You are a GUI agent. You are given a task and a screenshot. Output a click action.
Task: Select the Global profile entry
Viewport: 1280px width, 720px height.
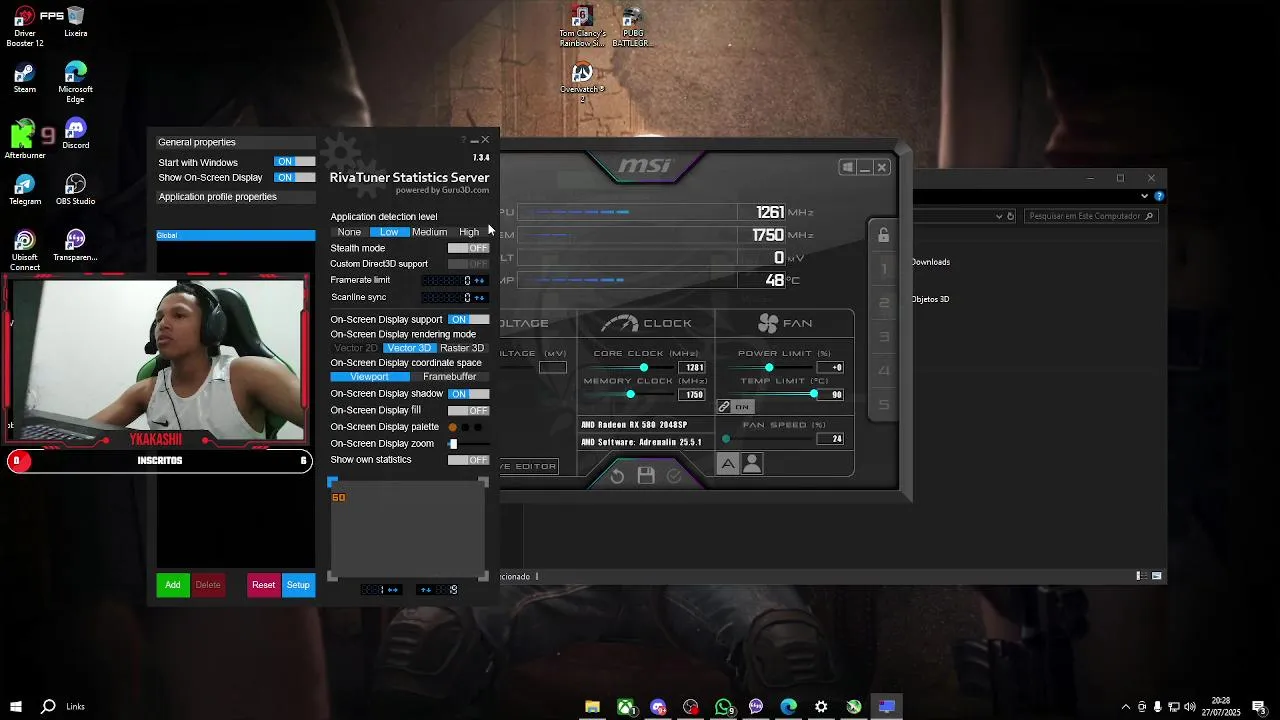(236, 236)
